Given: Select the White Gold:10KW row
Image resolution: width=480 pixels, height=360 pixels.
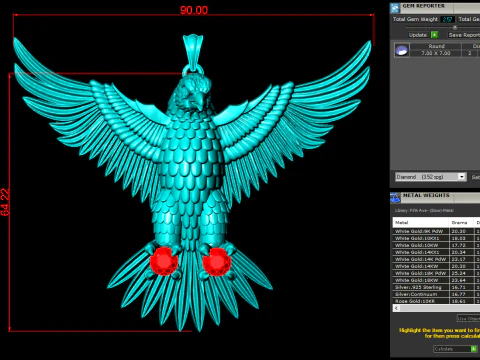Looking at the screenshot, I should tap(436, 245).
